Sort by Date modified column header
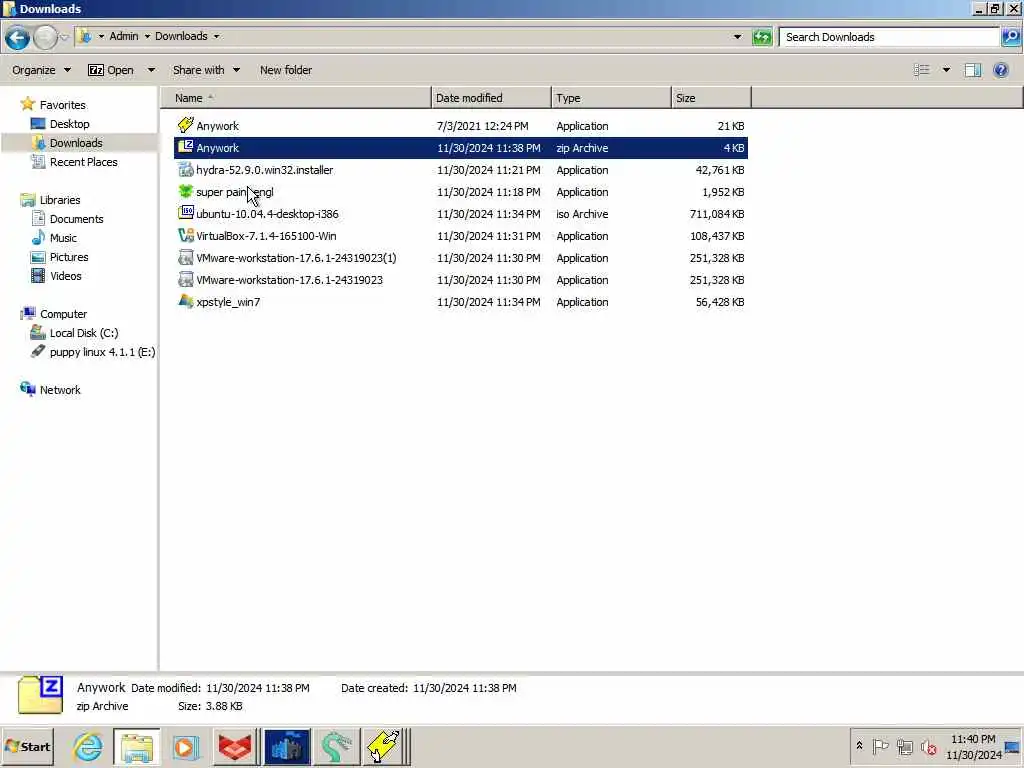This screenshot has height=768, width=1024. [x=491, y=98]
